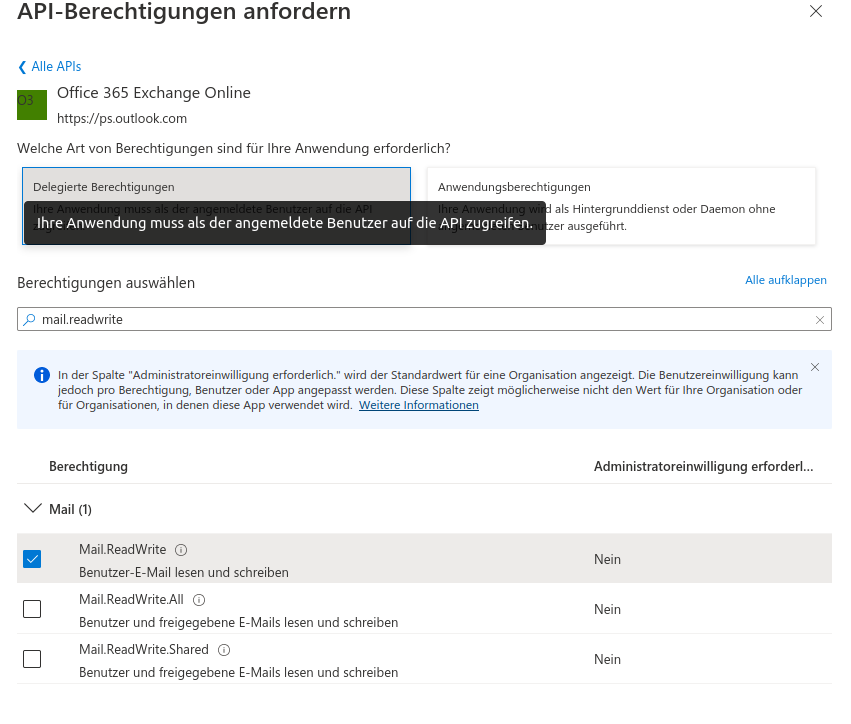Click the Administratoreinwilligung erforderl... column header
The image size is (851, 724).
pos(703,467)
